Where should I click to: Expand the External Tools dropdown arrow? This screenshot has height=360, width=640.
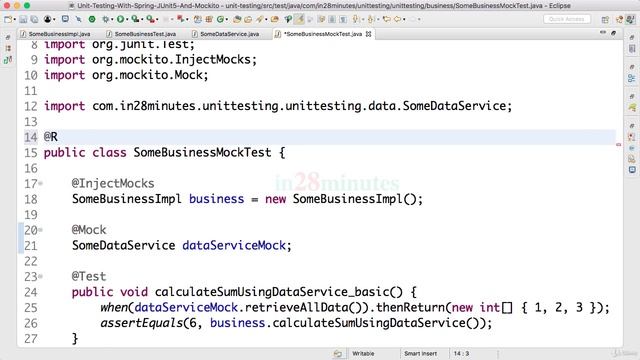(157, 19)
